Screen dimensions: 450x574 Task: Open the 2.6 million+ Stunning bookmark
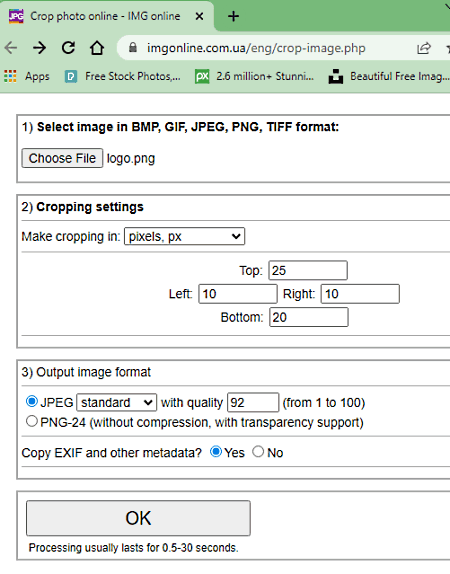pyautogui.click(x=254, y=77)
